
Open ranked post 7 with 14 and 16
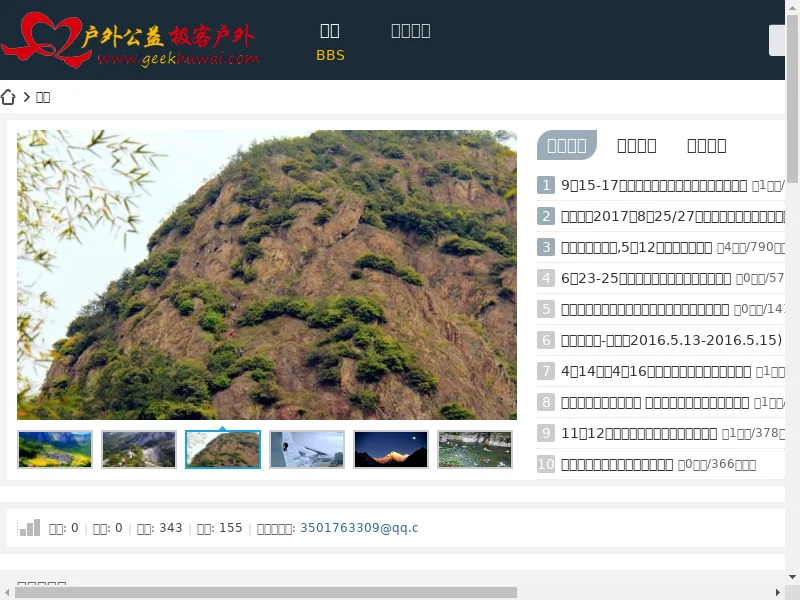(656, 371)
